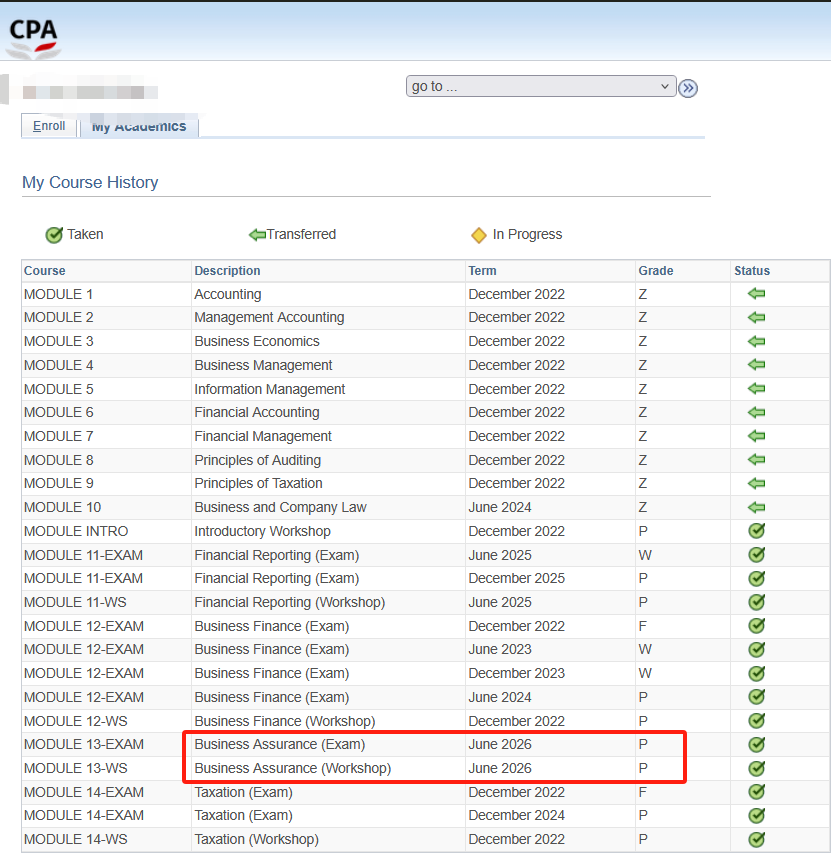Image resolution: width=831 pixels, height=867 pixels.
Task: Sort by the Term column header
Action: (483, 271)
